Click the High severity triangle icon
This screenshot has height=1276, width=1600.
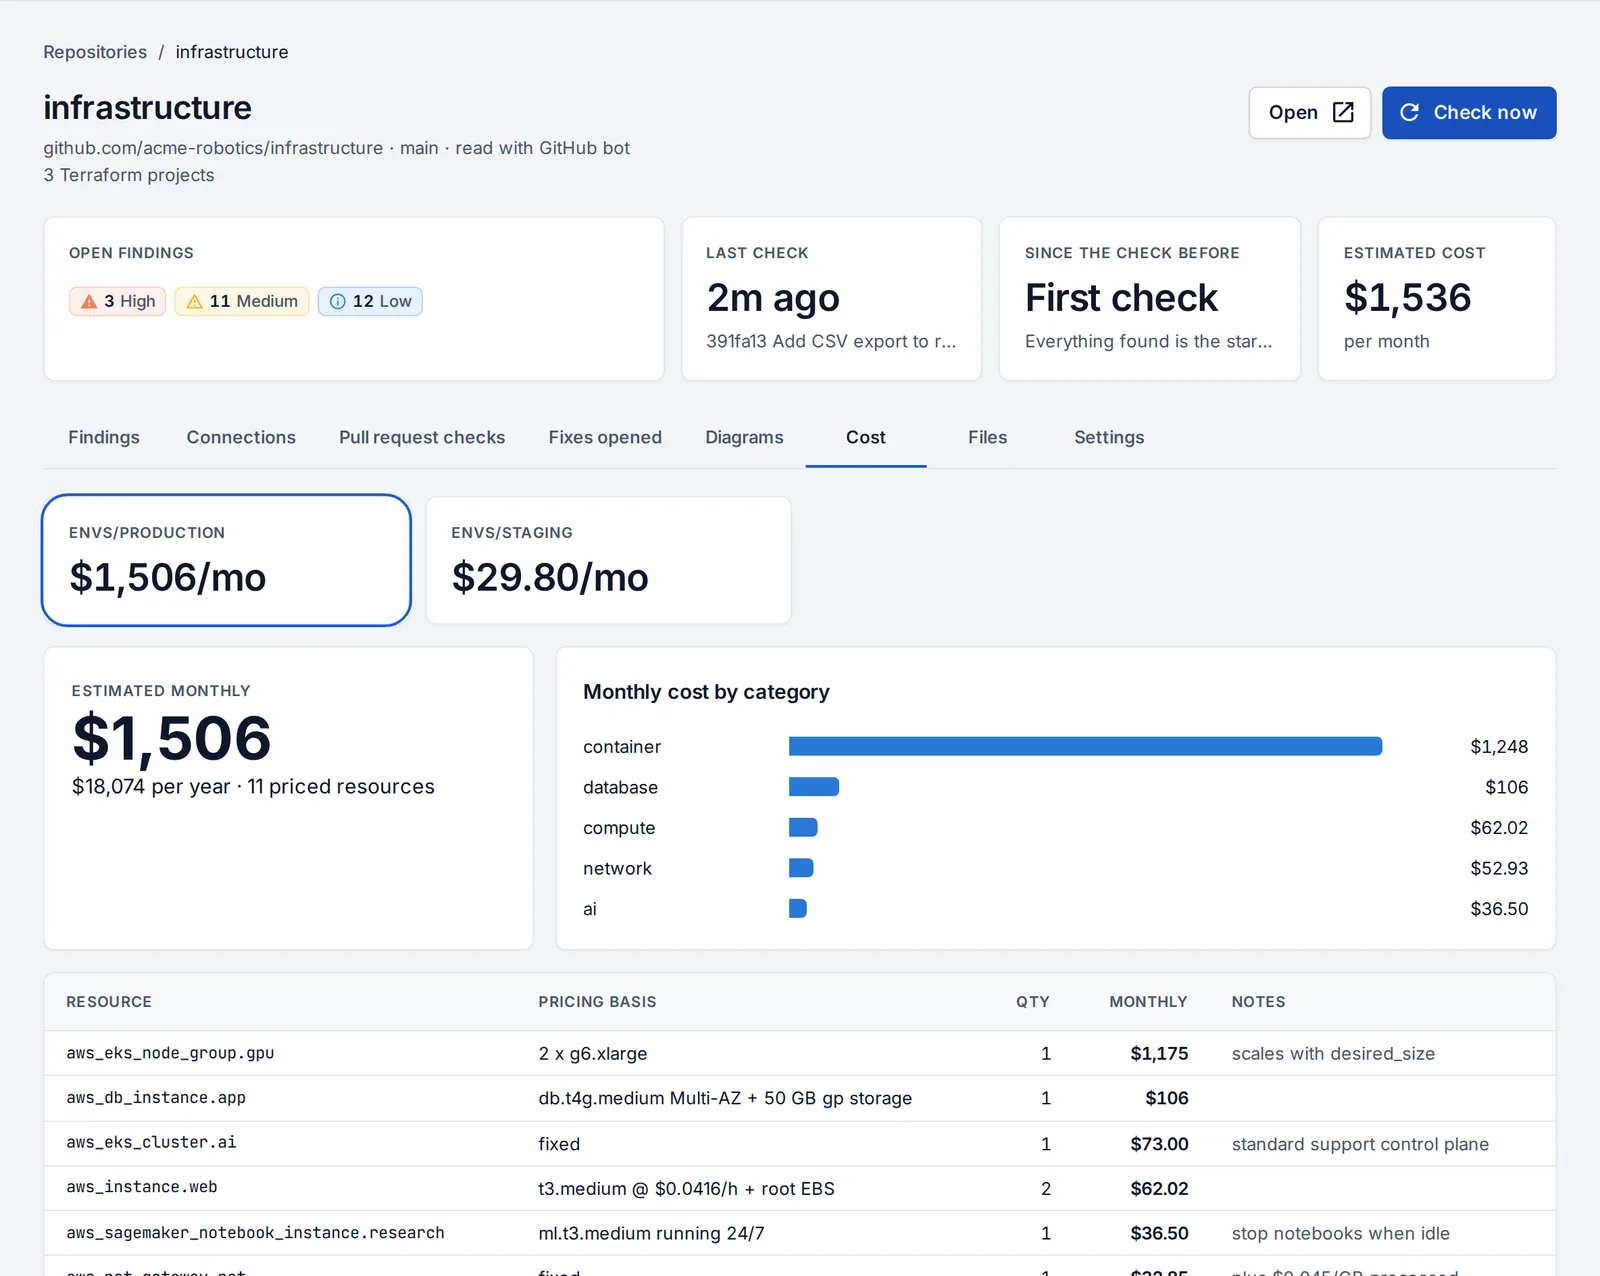click(x=89, y=301)
